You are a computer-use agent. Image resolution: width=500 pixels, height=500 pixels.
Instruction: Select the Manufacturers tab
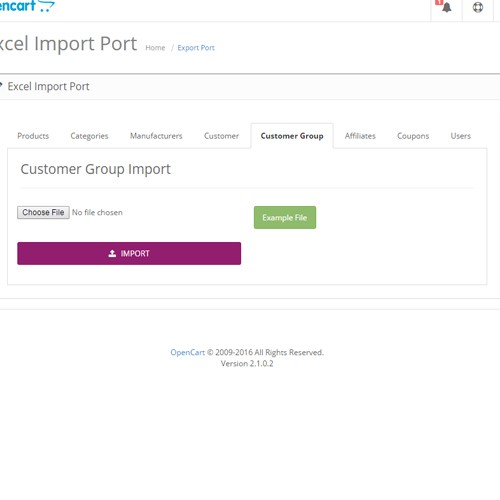156,136
